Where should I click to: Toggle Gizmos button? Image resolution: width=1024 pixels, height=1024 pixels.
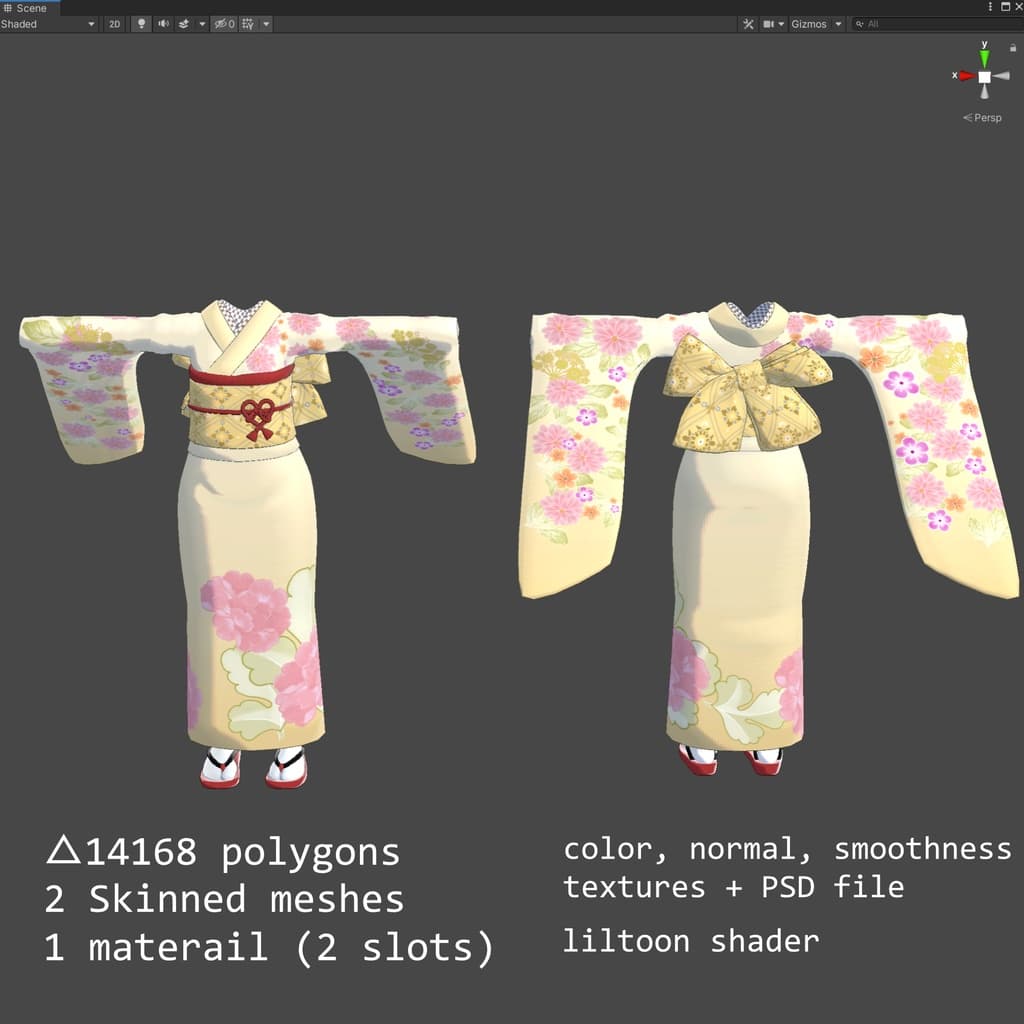point(808,24)
